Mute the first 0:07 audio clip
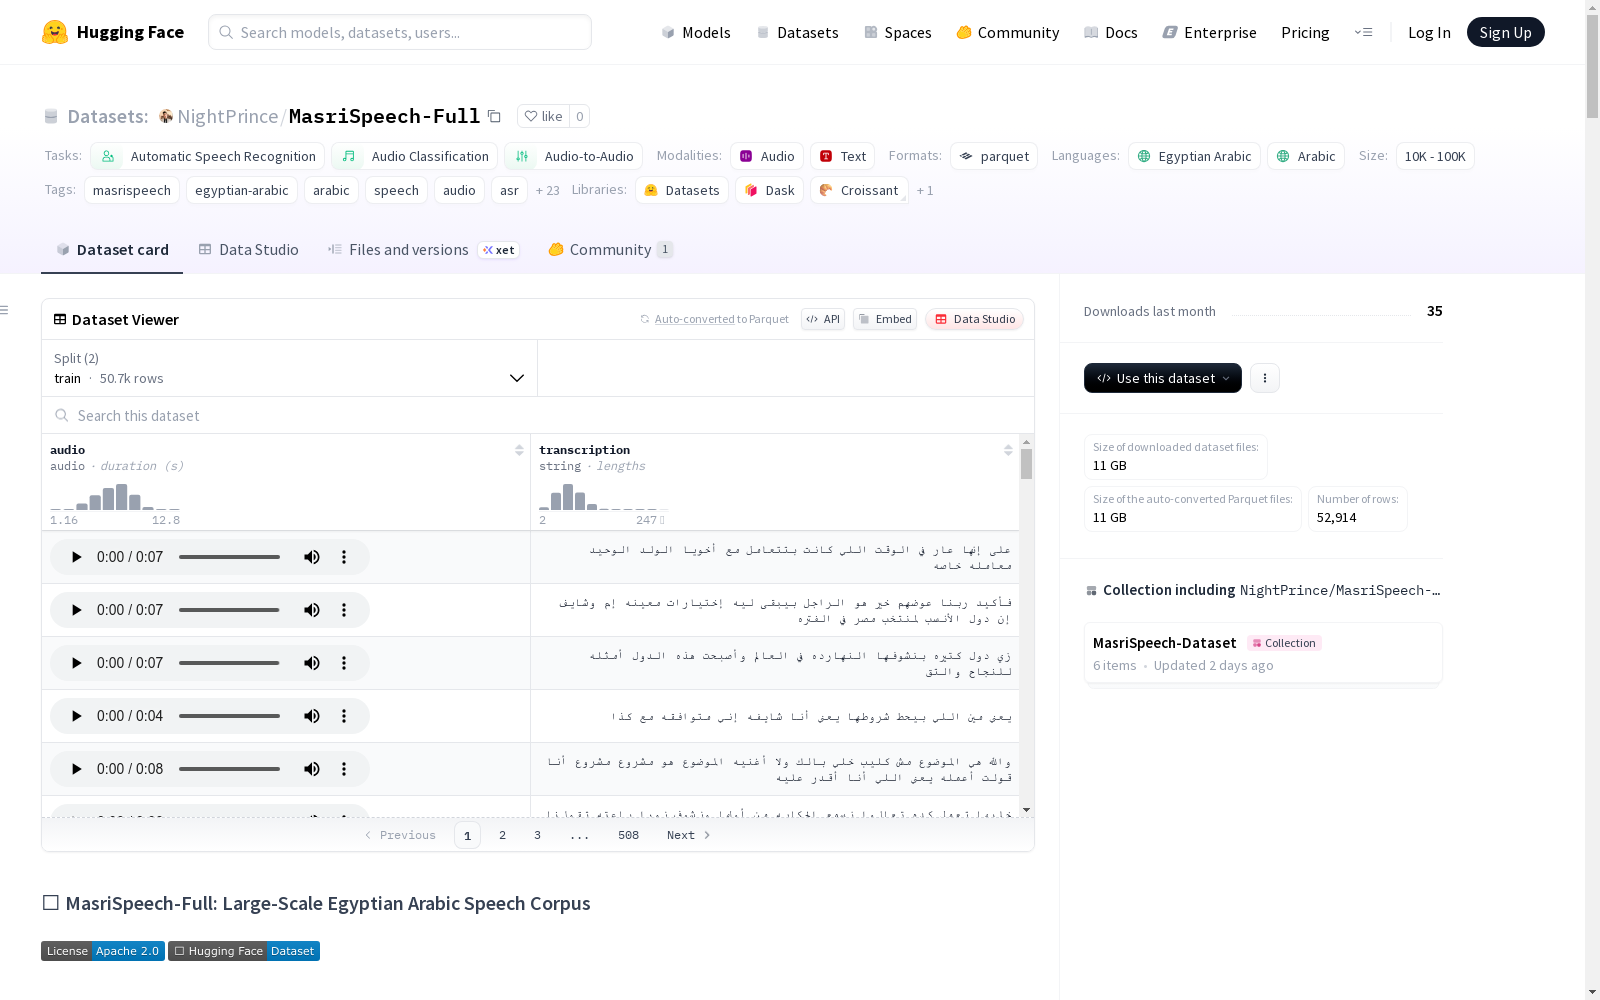 pos(312,557)
